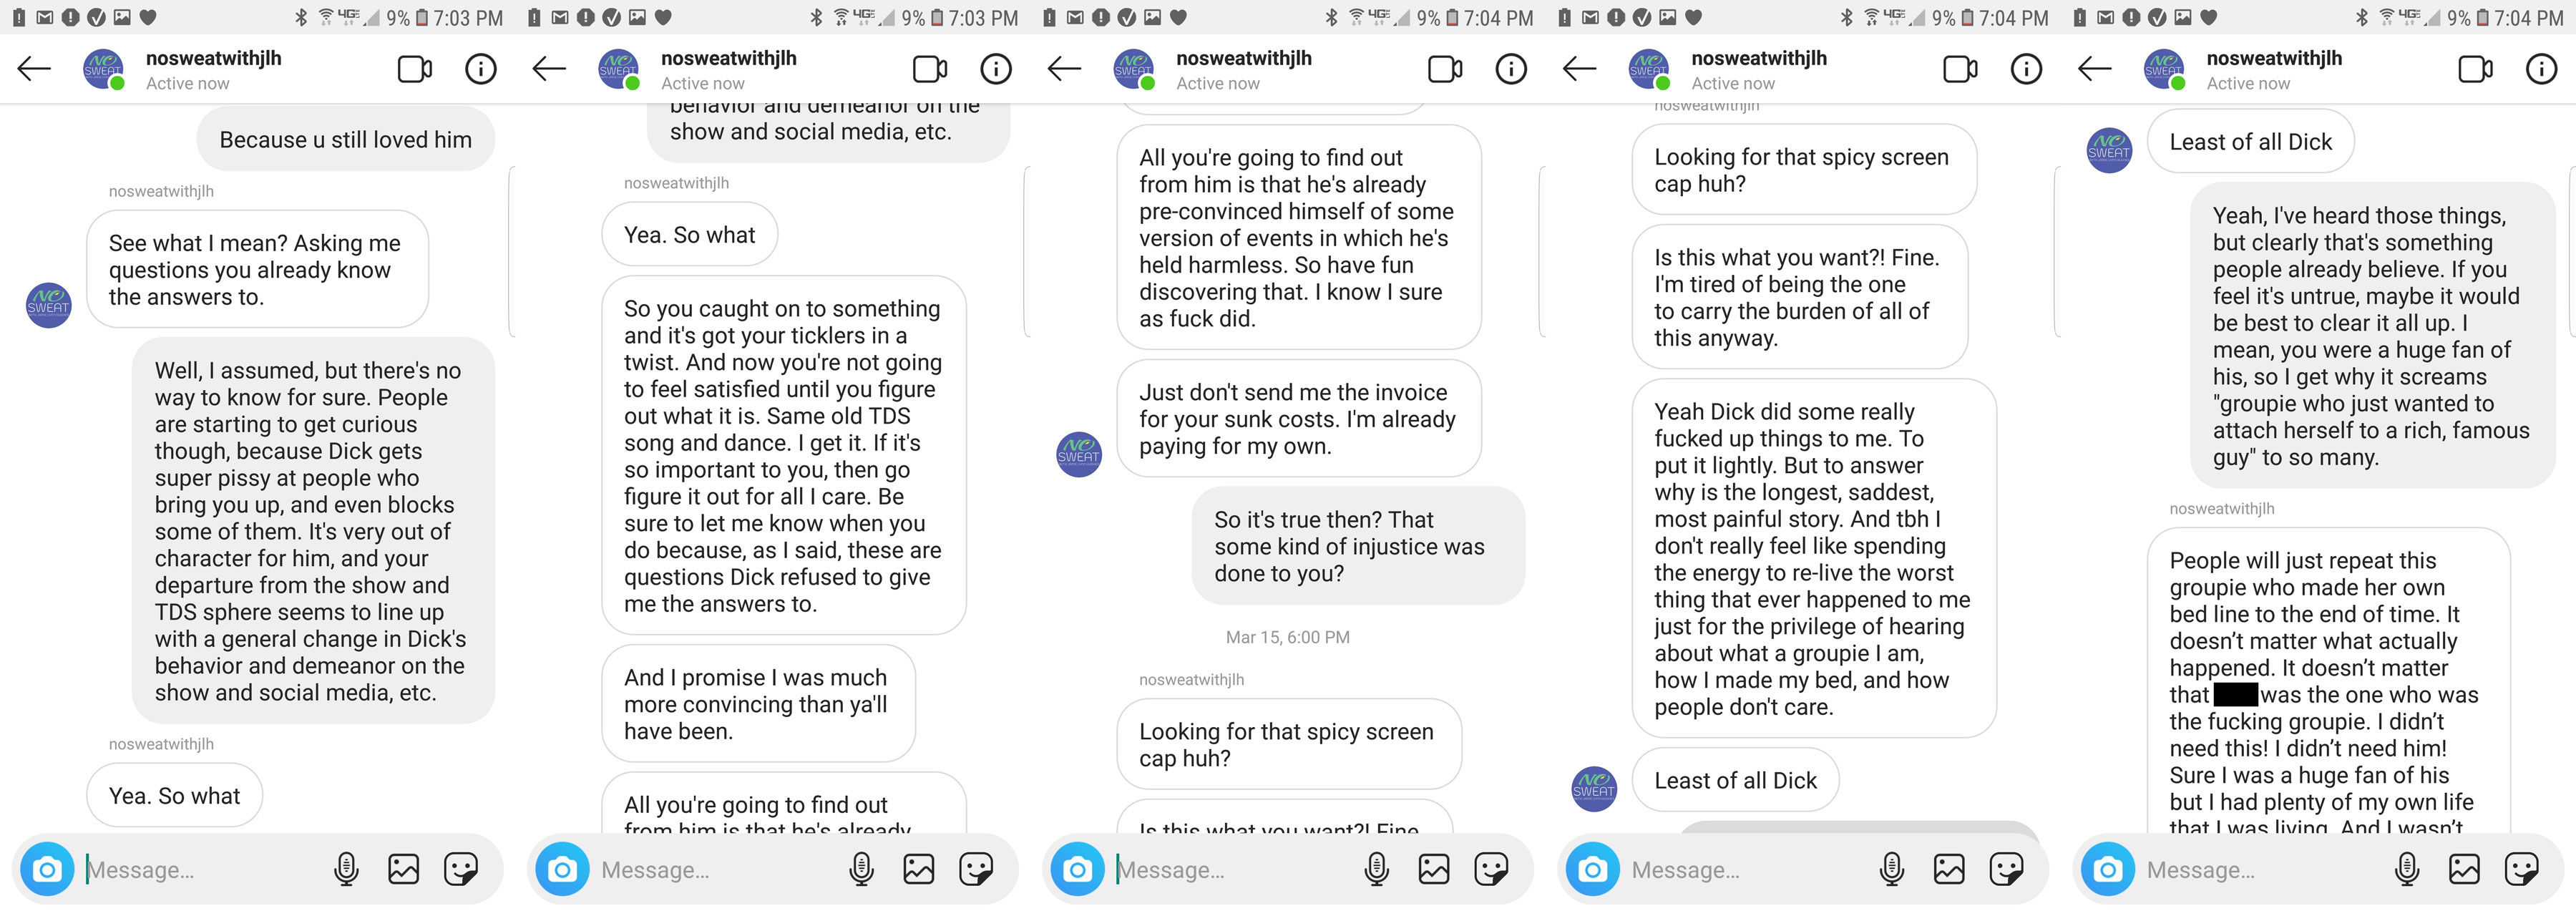Open sticker icon in chat containing "So it's true then?"
2576x916 pixels.
point(1491,869)
